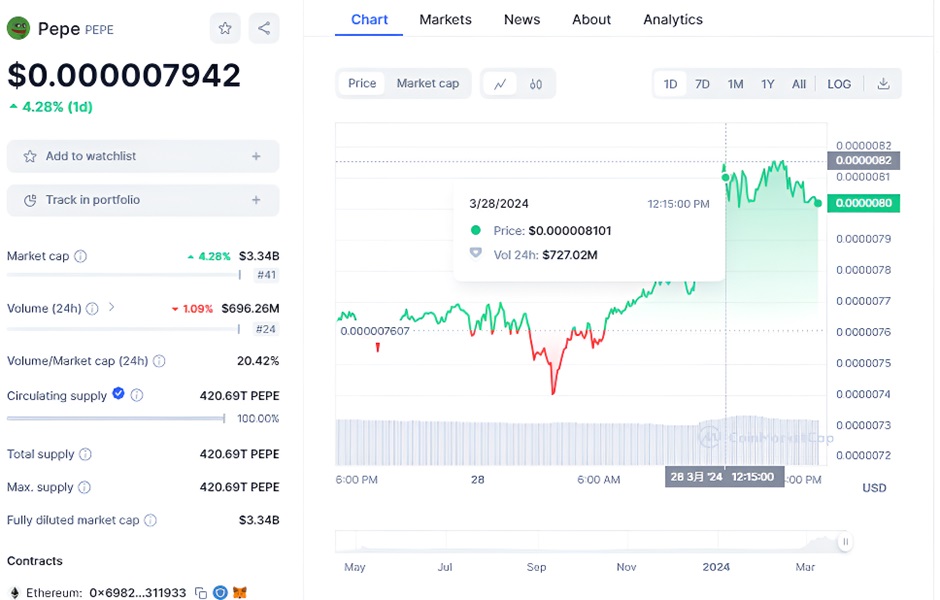Screen dimensions: 940x600
Task: Enable LOG scale on the chart
Action: point(839,84)
